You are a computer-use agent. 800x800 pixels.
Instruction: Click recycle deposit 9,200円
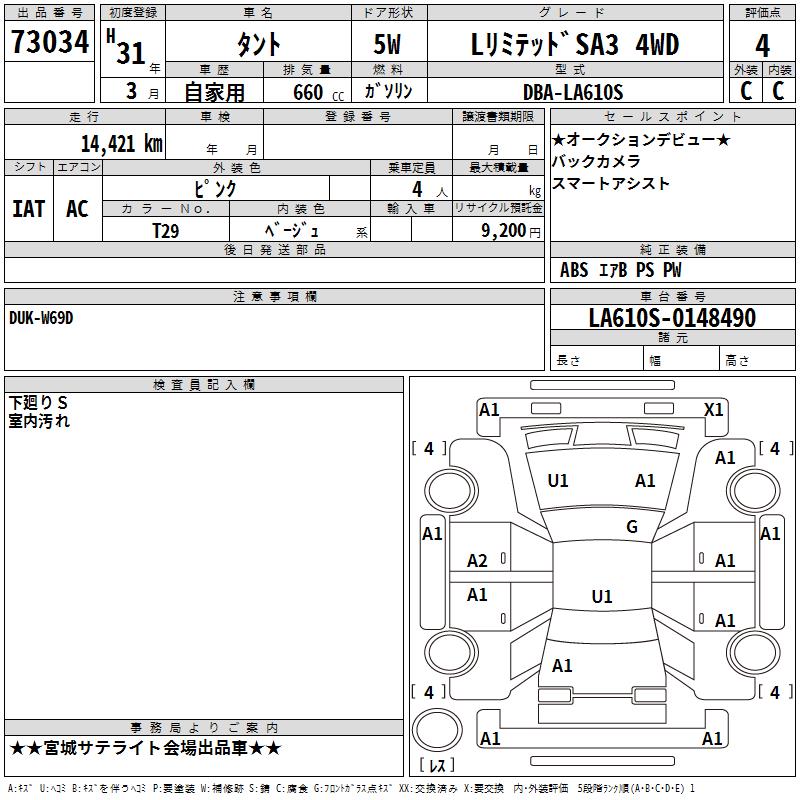tap(511, 231)
